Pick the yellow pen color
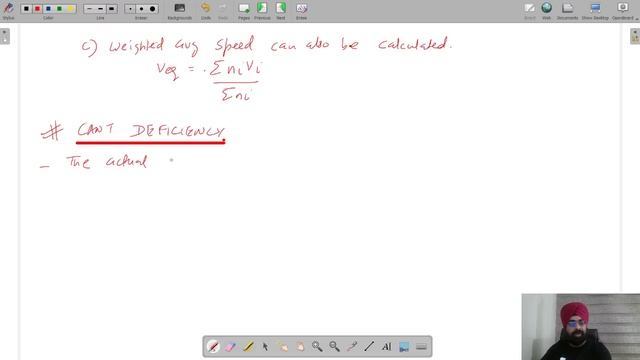 pyautogui.click(x=71, y=9)
